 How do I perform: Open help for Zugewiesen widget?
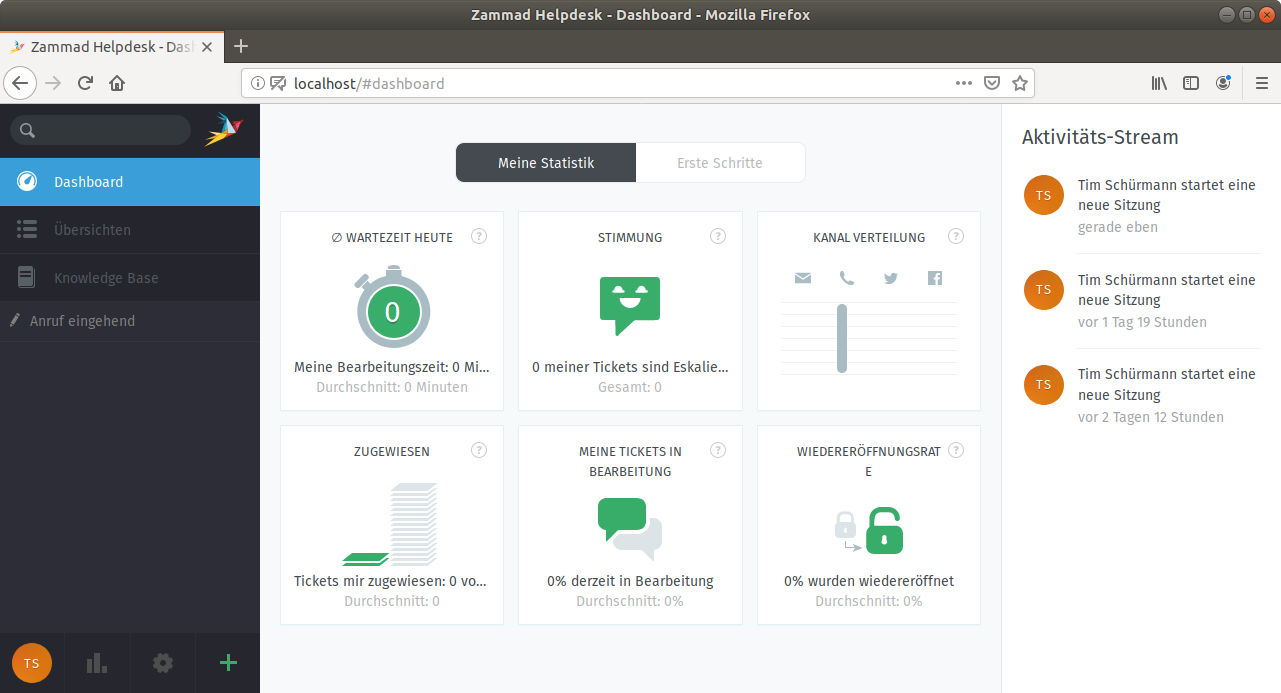(x=479, y=451)
